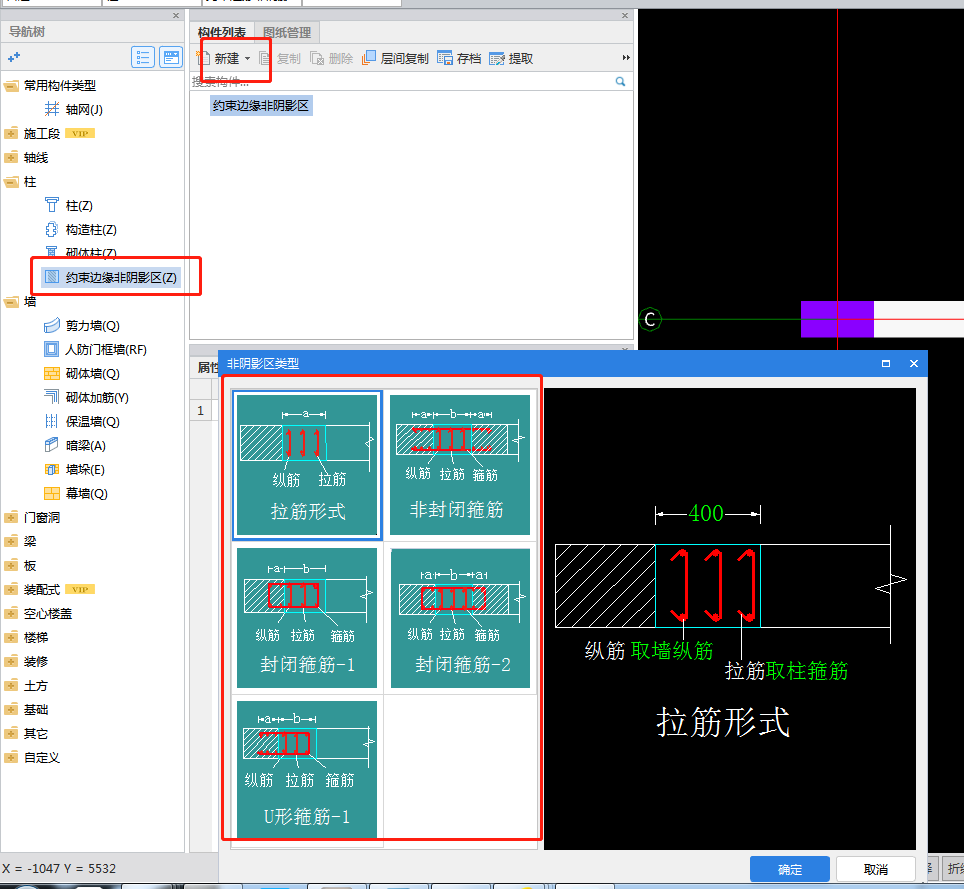Click the 取消 cancel button

click(x=875, y=869)
